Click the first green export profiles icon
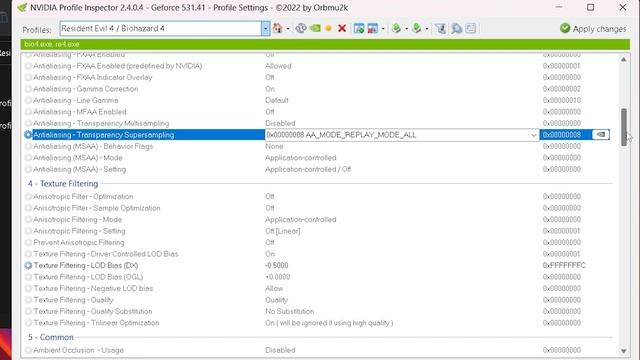 [x=396, y=28]
